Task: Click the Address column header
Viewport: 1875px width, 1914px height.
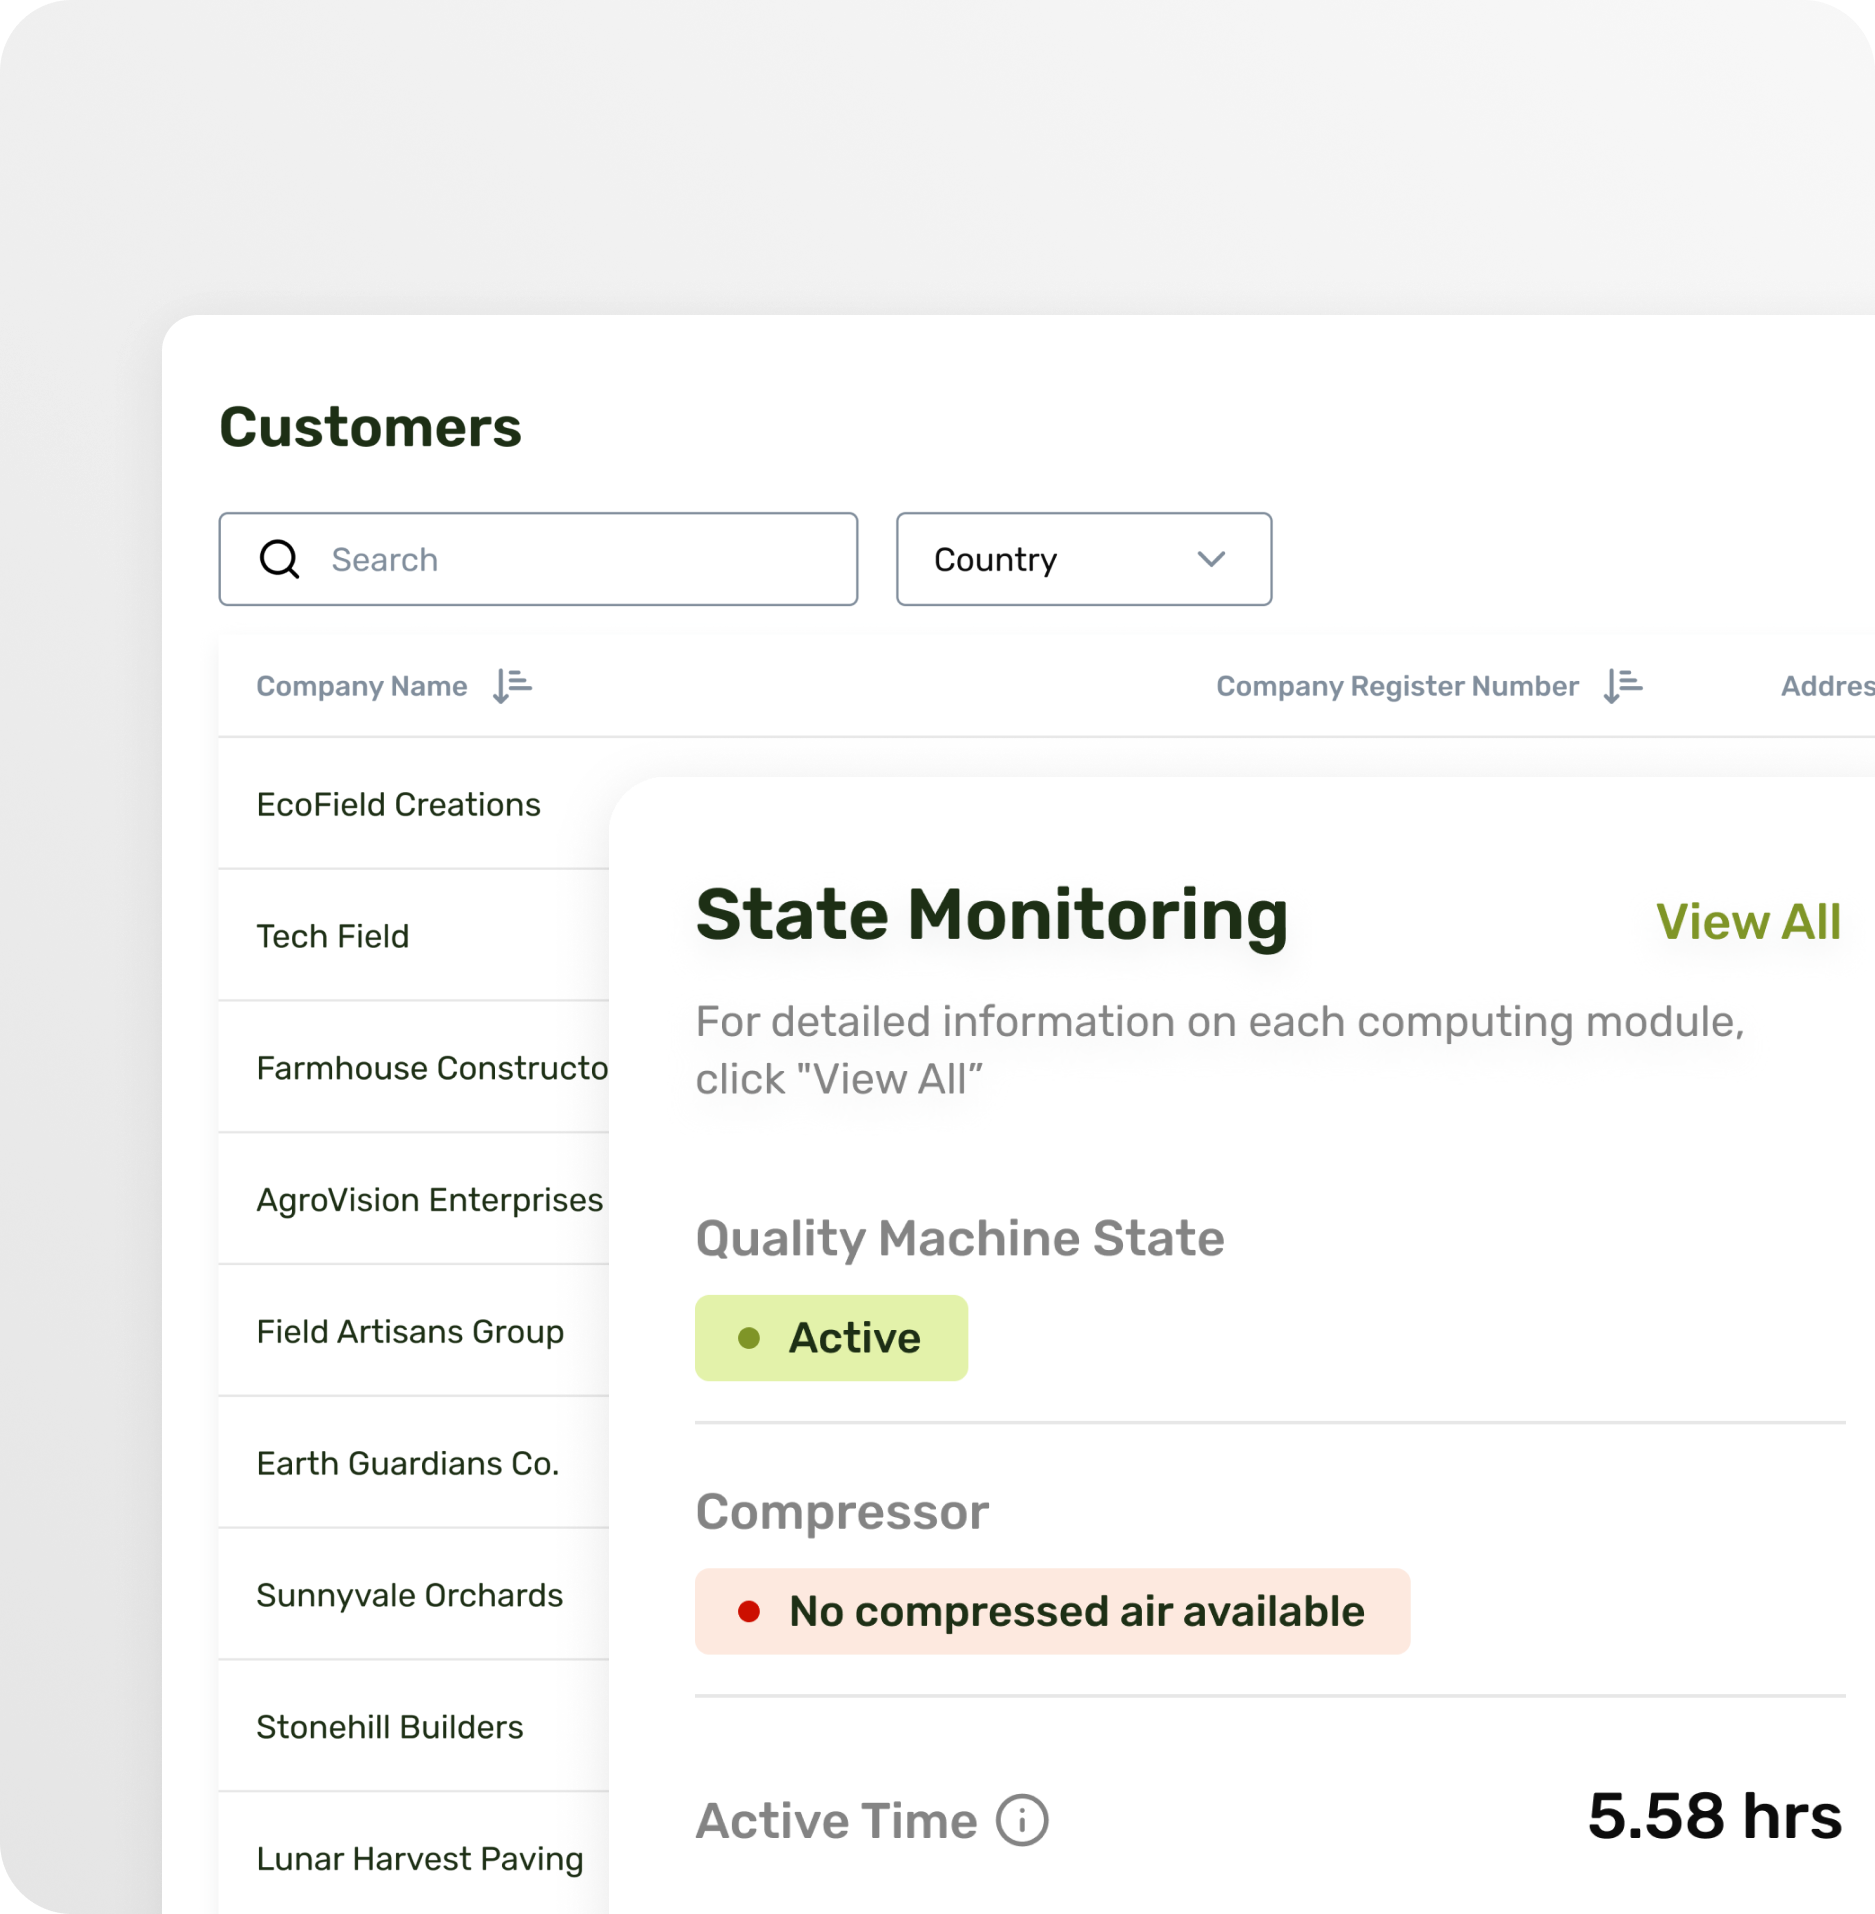Action: (x=1825, y=686)
